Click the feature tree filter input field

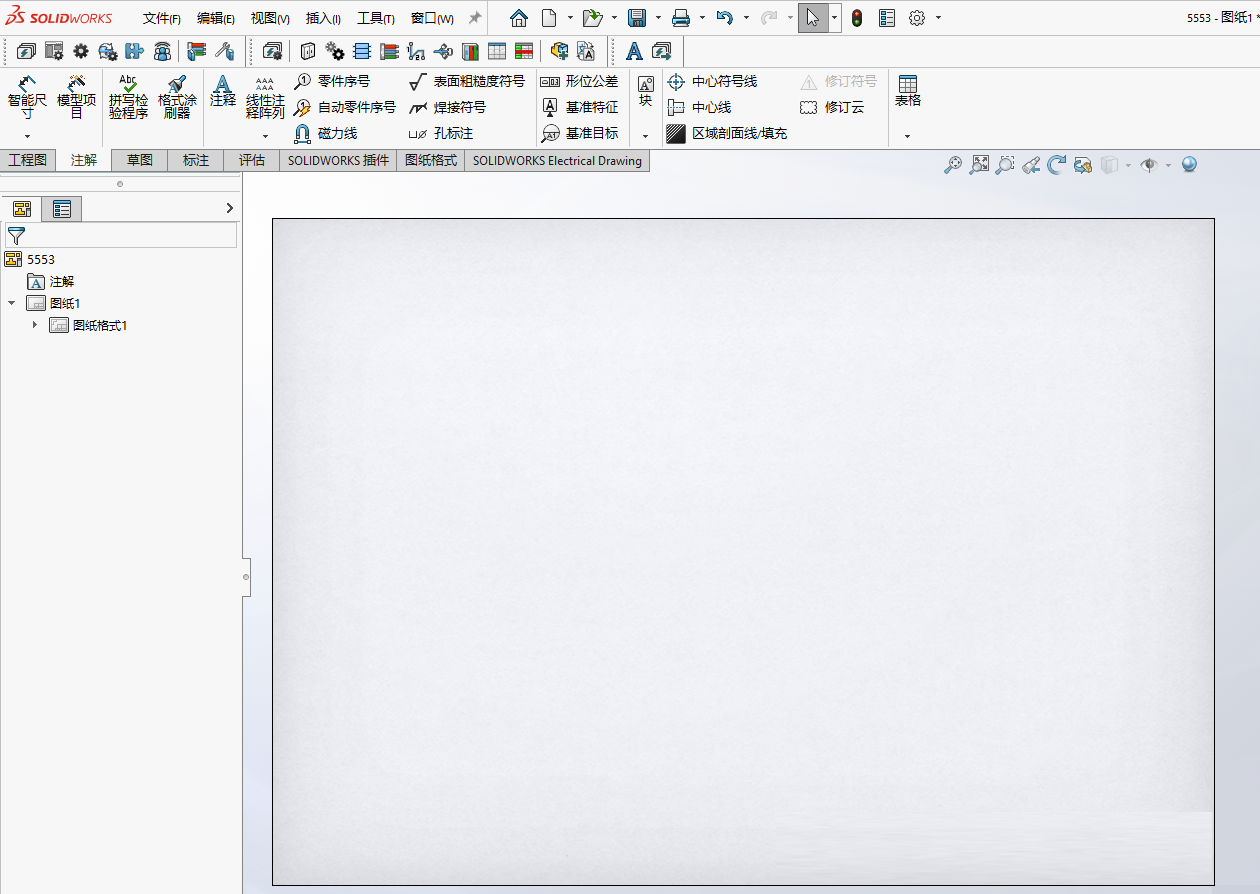pyautogui.click(x=130, y=235)
